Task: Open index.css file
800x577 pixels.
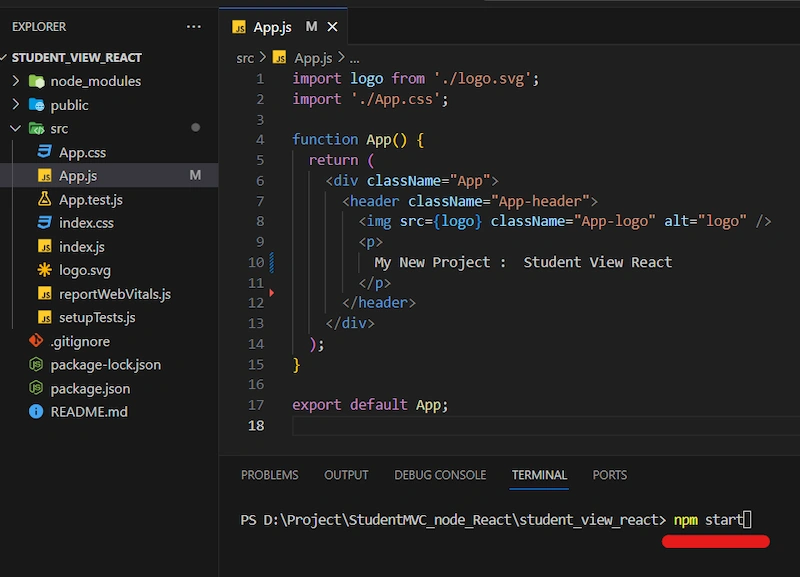Action: (86, 223)
